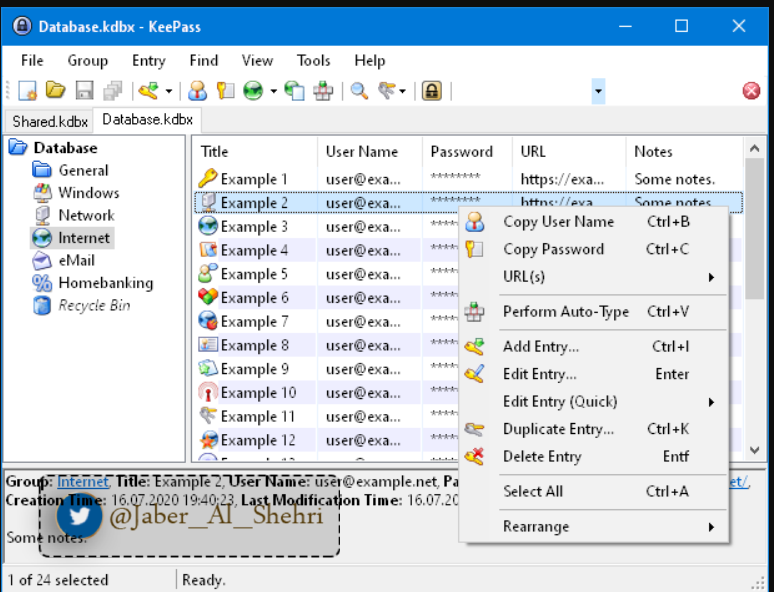This screenshot has width=774, height=592.
Task: Sort entries by Title column header
Action: pyautogui.click(x=255, y=152)
